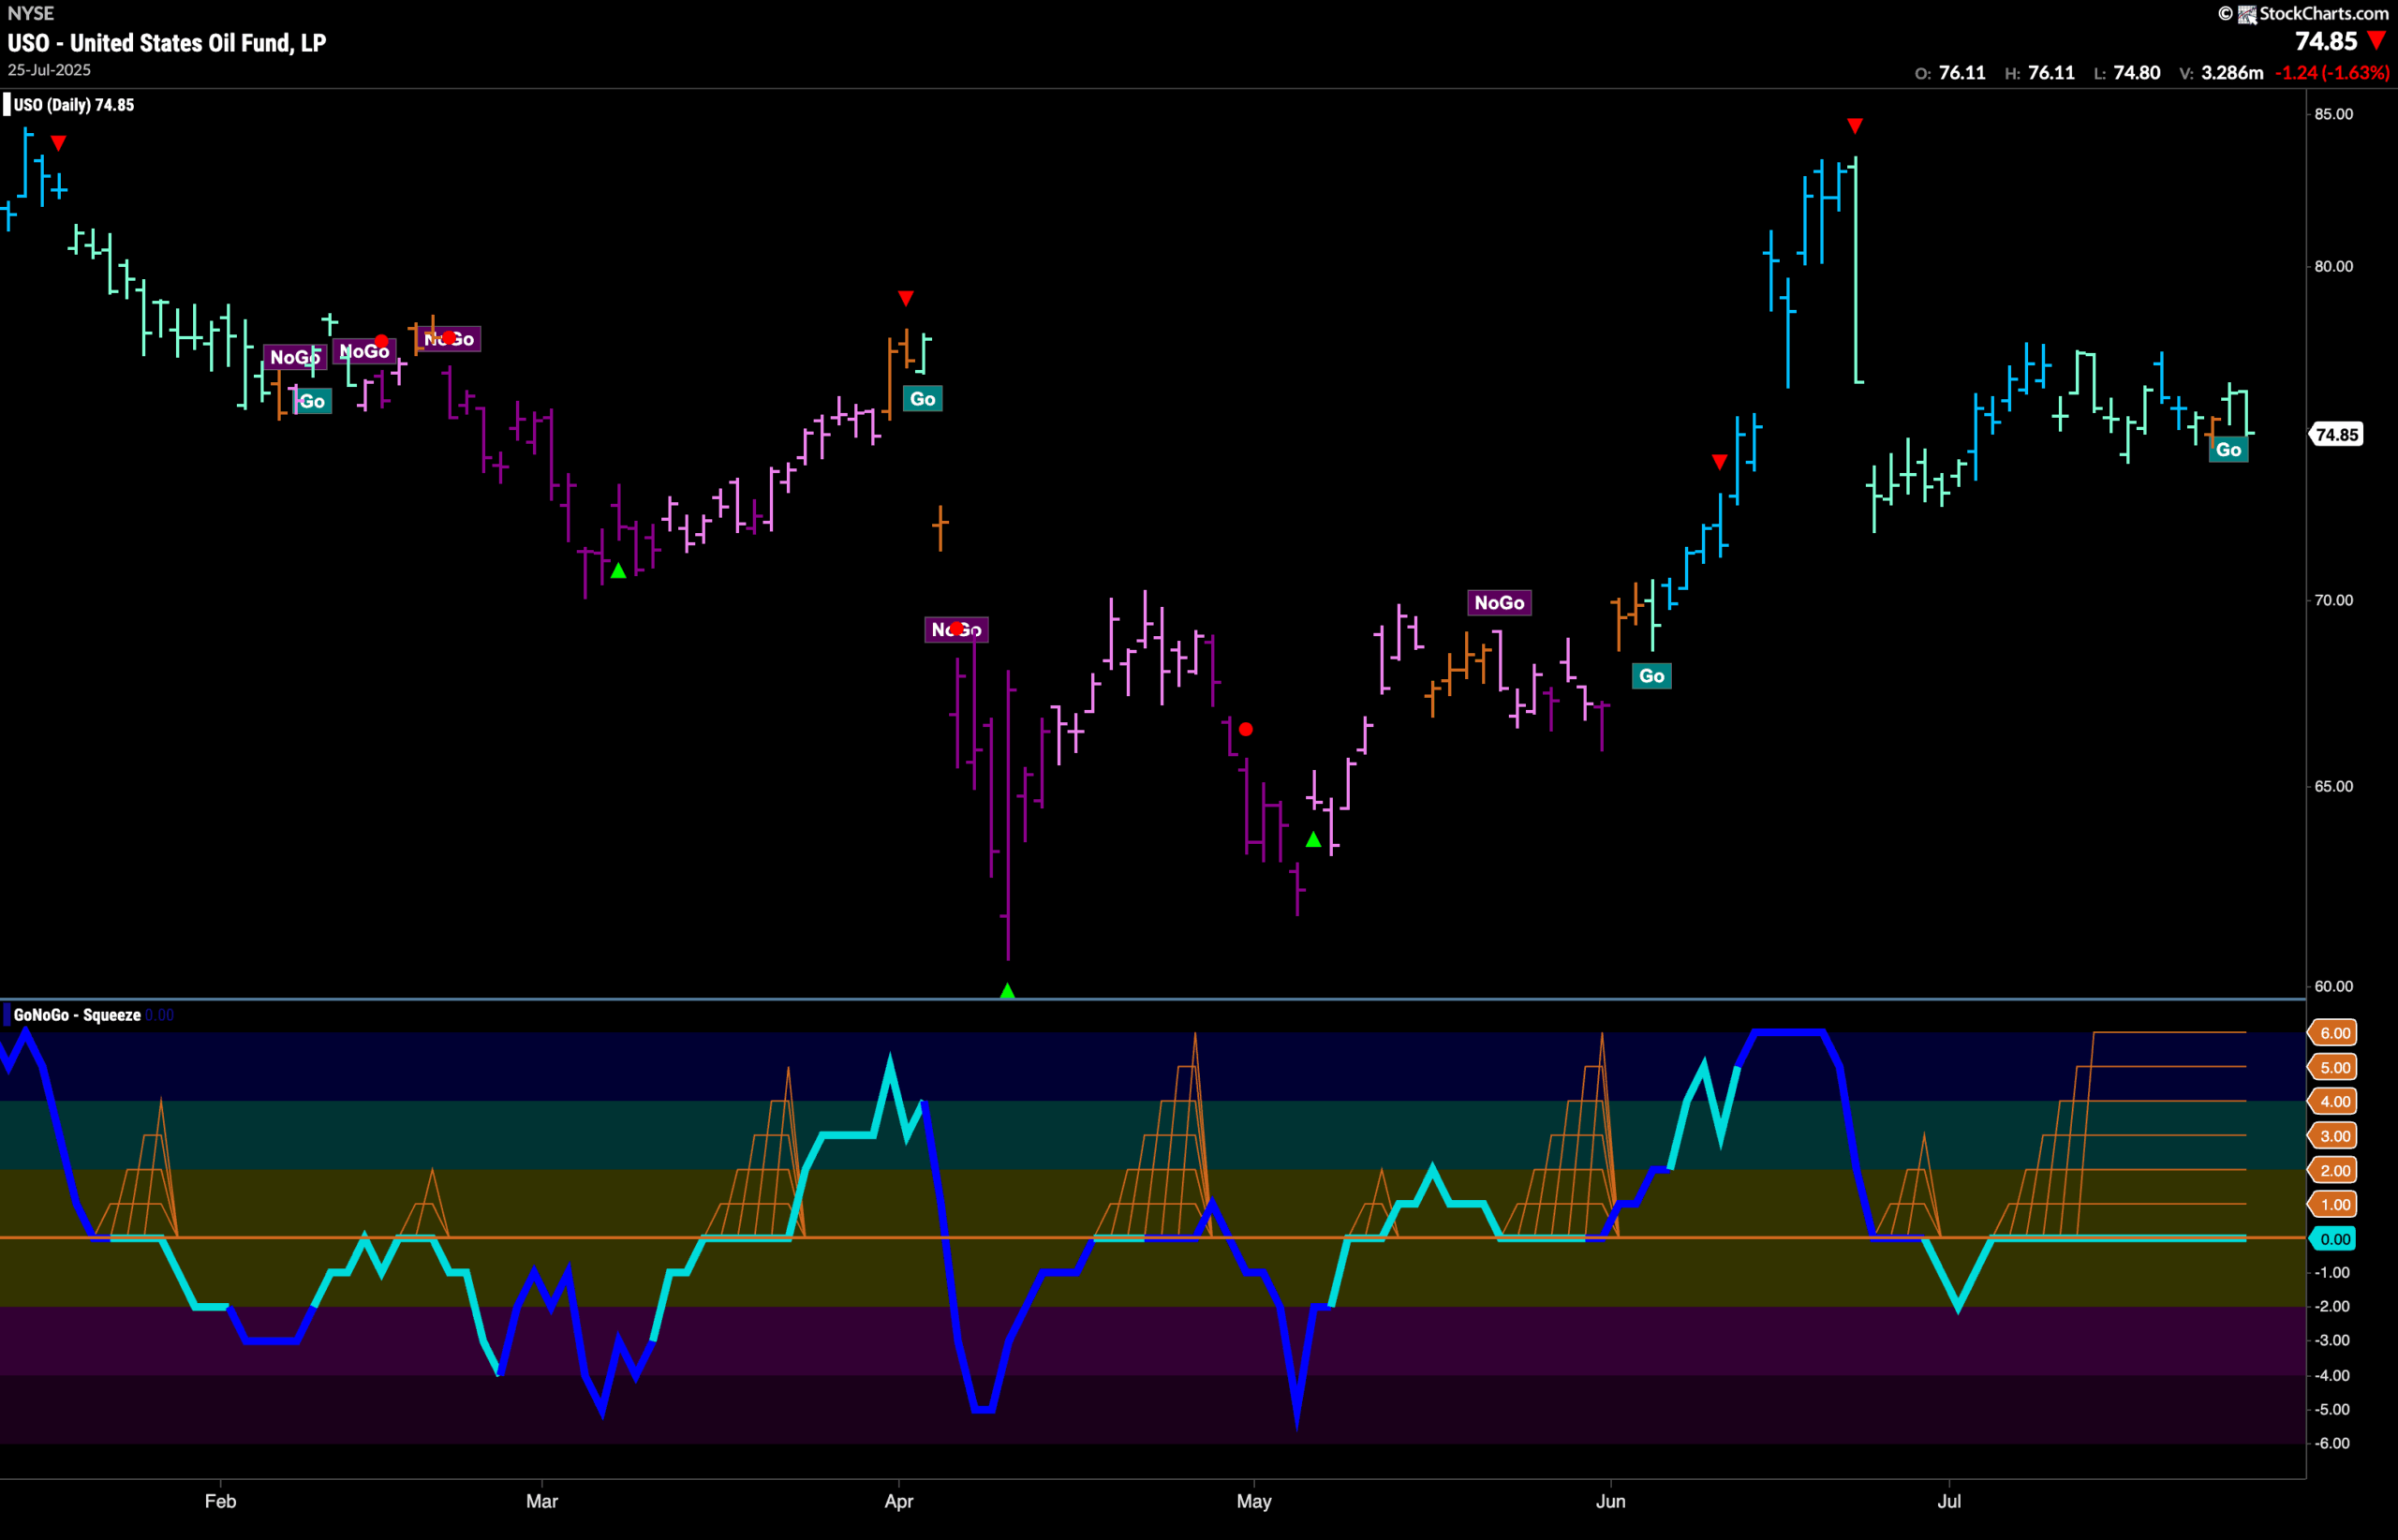This screenshot has width=2398, height=1540.
Task: Click the Jun label on time axis
Action: [x=1610, y=1501]
